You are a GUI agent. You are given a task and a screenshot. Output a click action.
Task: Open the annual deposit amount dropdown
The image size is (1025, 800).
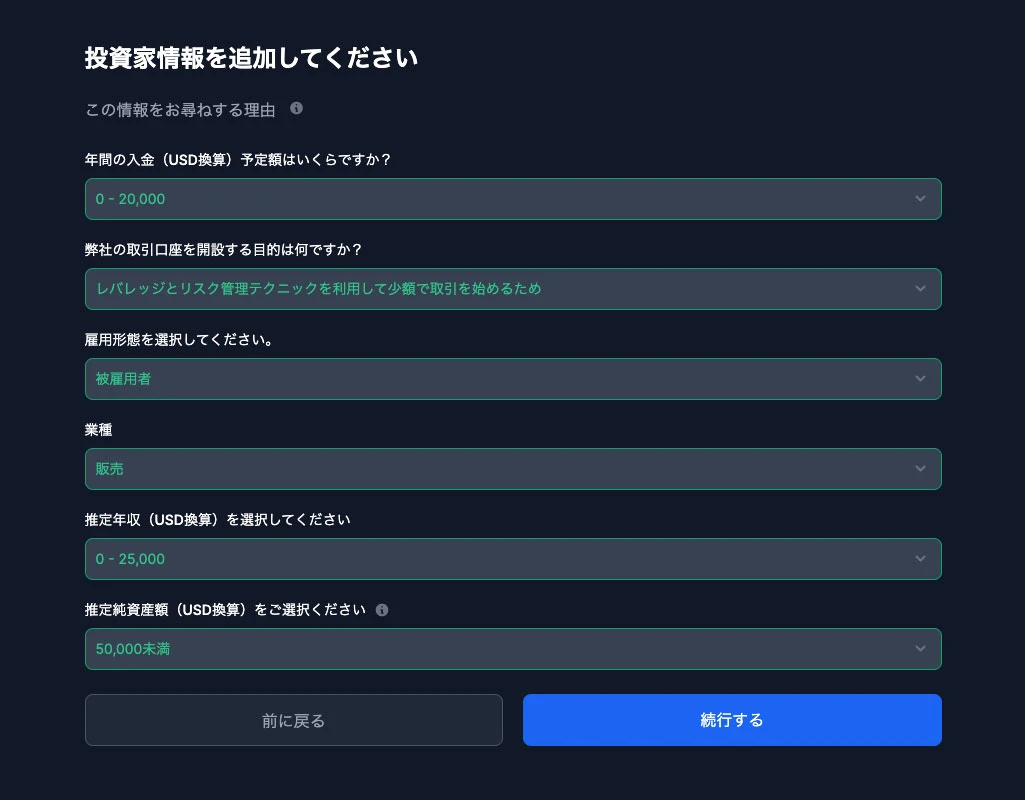coord(513,198)
